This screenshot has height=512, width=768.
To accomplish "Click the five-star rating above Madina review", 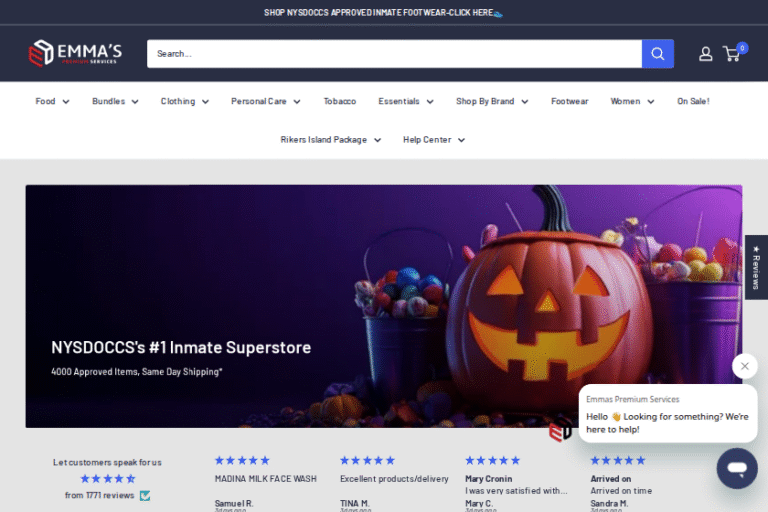I will tap(242, 460).
